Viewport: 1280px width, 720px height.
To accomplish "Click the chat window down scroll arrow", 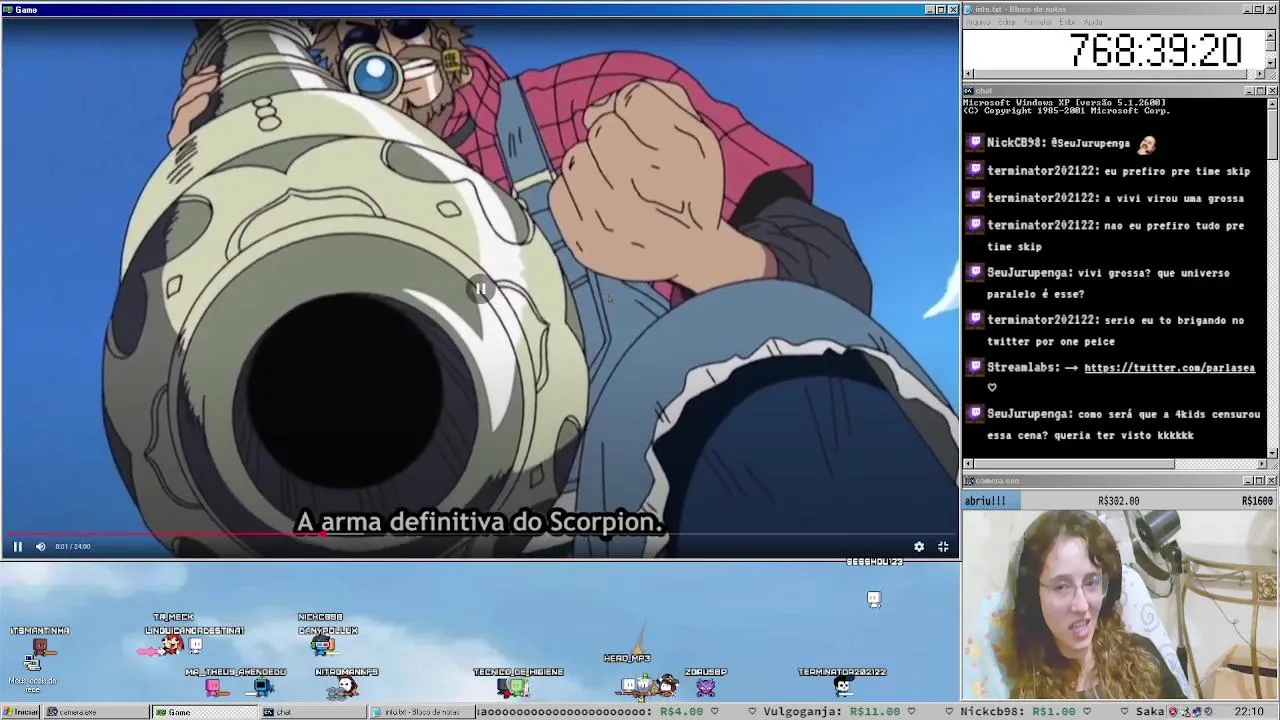I will (x=1272, y=453).
